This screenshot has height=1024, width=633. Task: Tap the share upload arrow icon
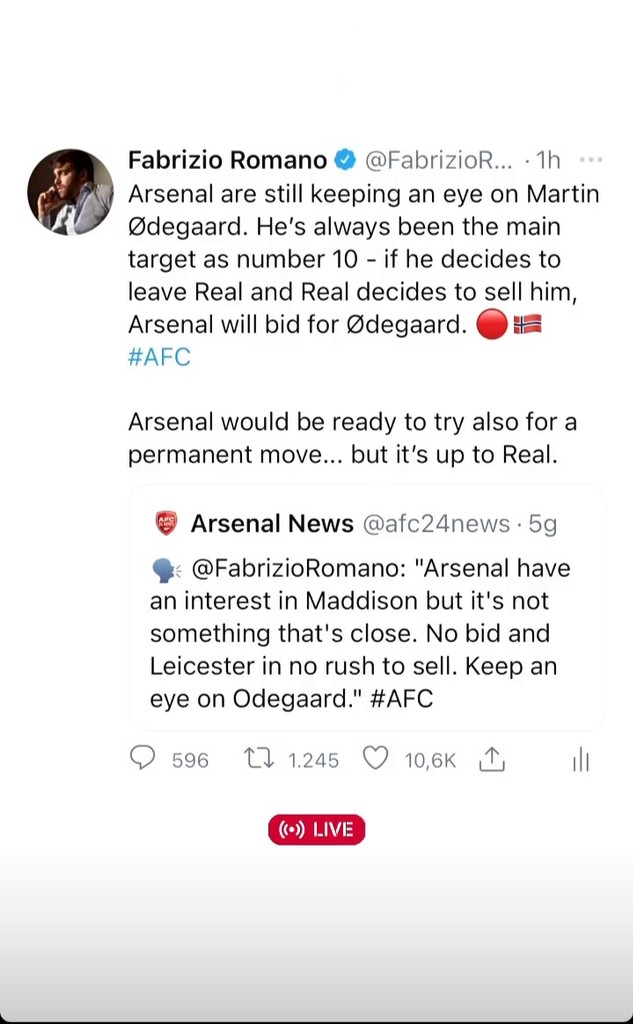coord(491,760)
